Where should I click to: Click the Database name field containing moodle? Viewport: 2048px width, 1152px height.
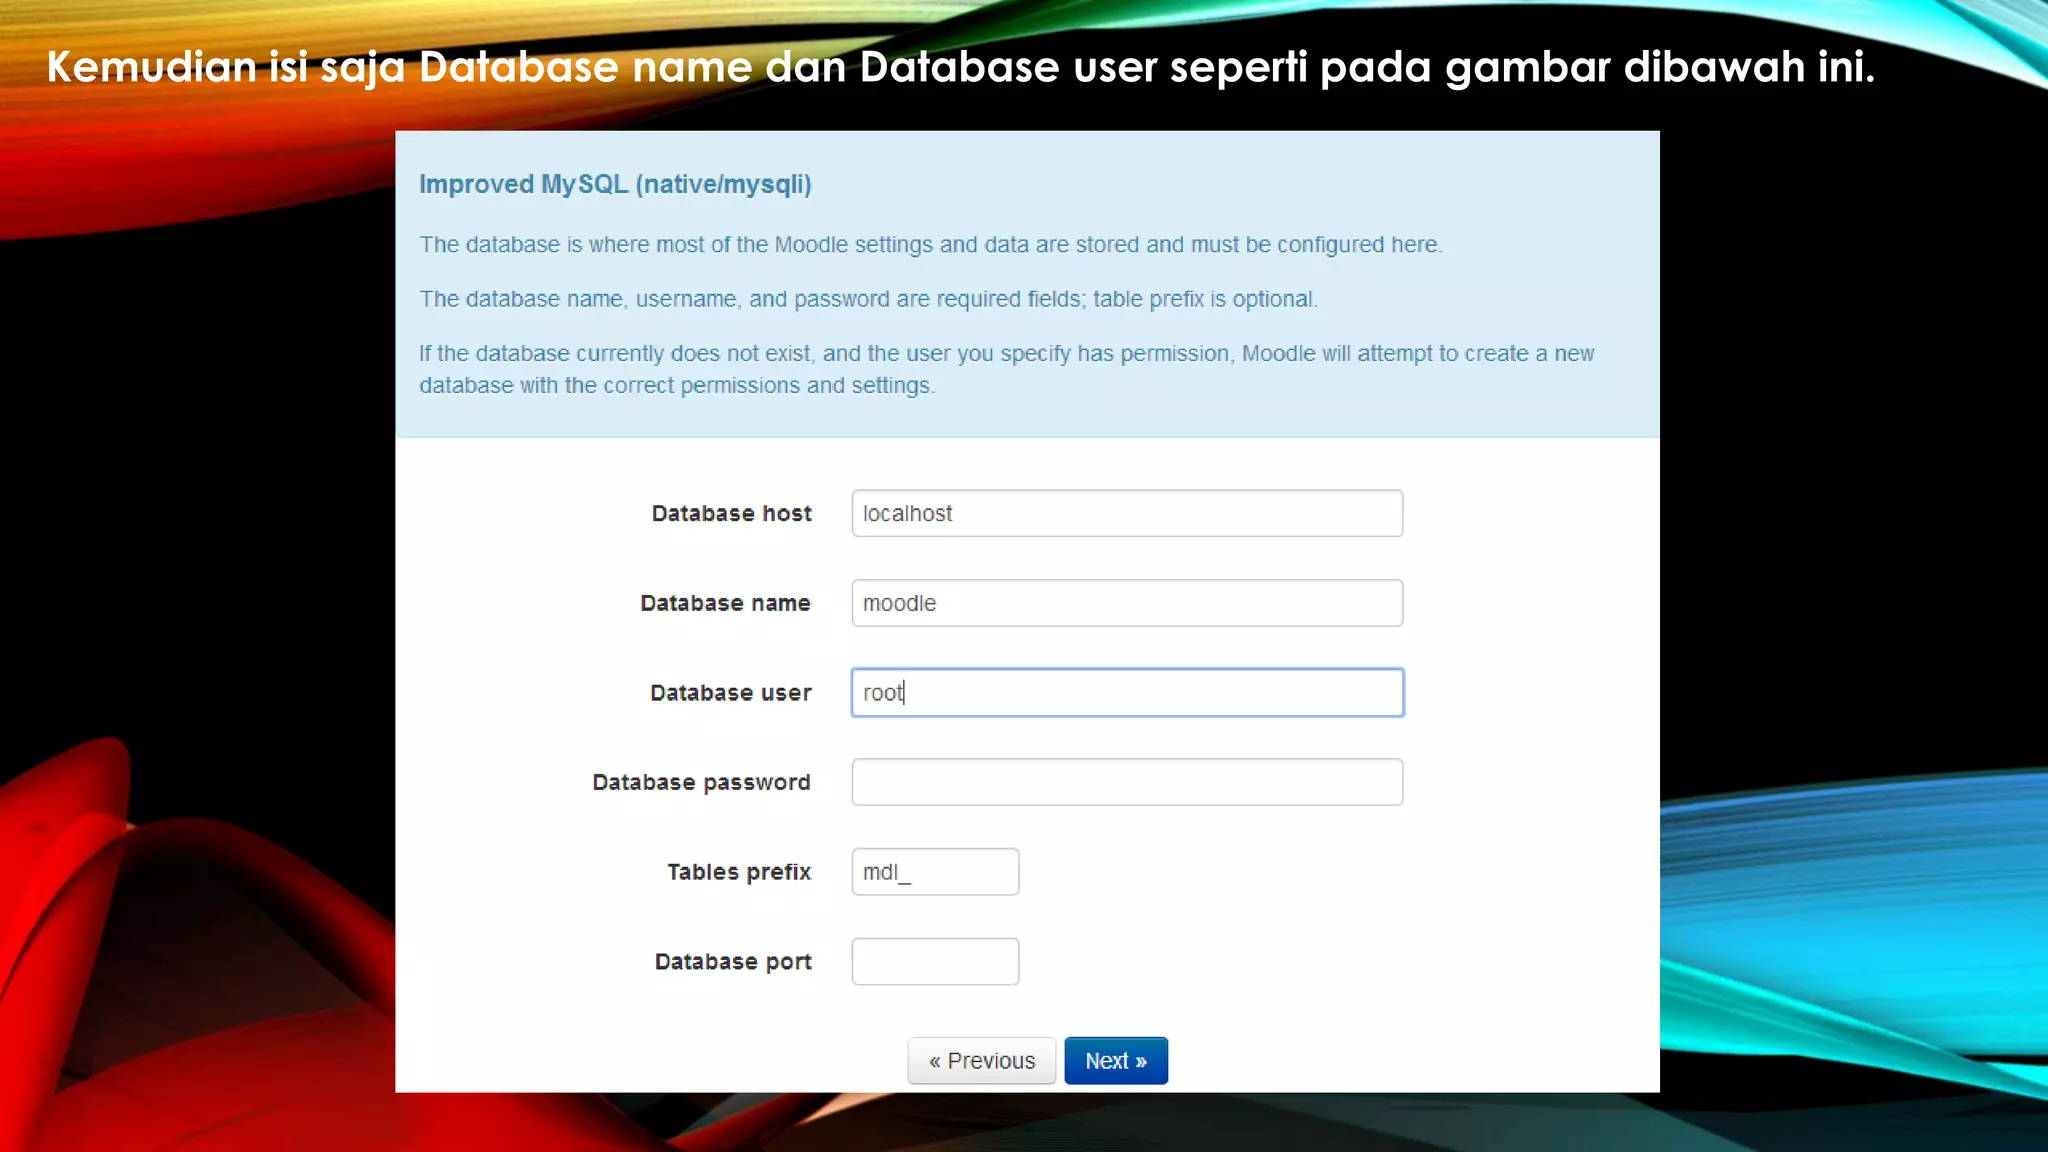(x=1127, y=603)
